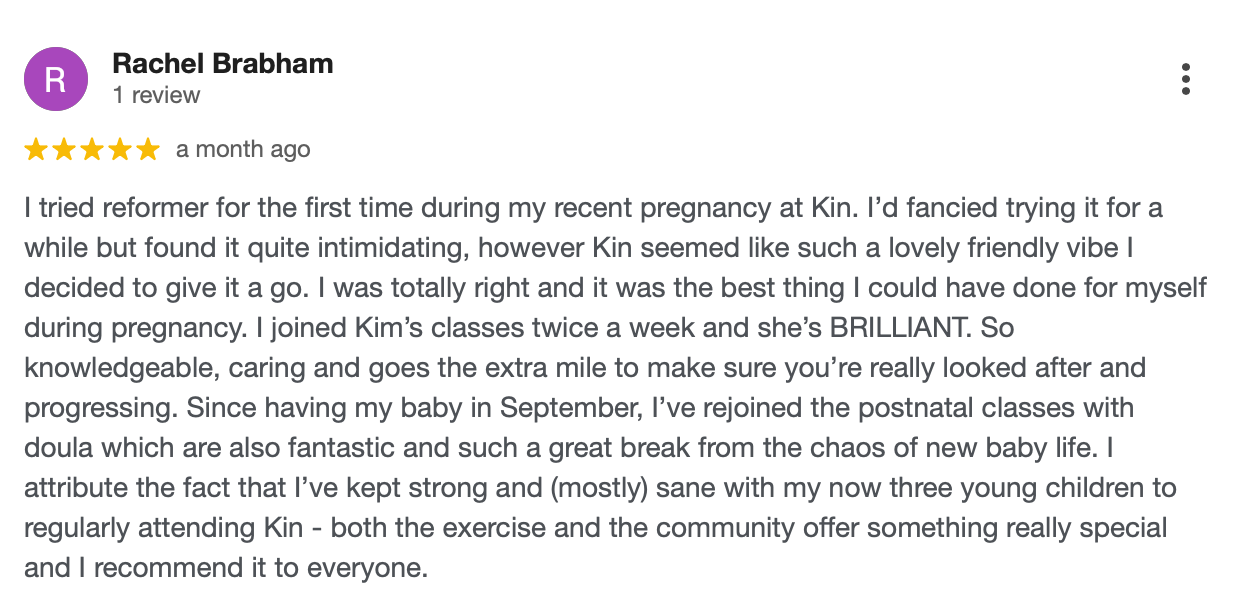Click the first gold rating star
The height and width of the screenshot is (600, 1254).
pyautogui.click(x=36, y=150)
